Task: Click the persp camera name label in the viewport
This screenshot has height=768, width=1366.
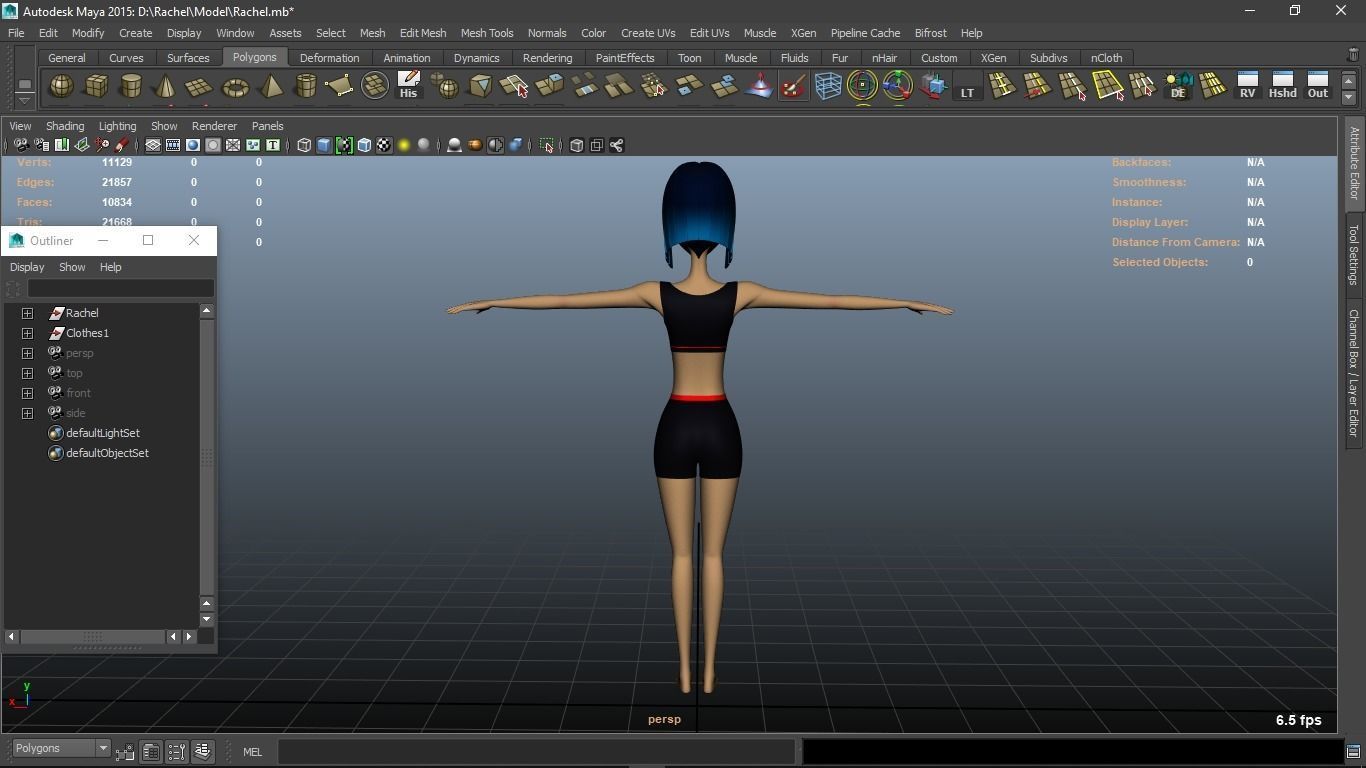Action: point(664,719)
